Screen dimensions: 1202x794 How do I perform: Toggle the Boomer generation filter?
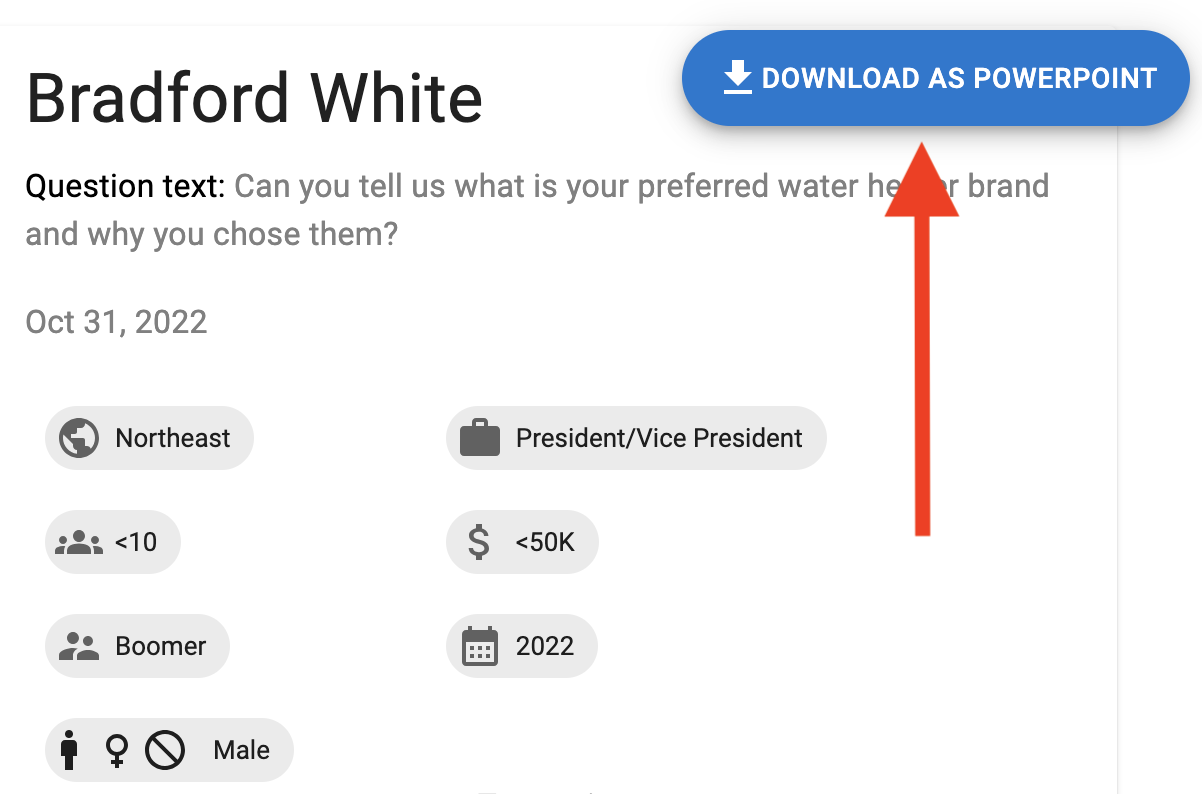point(137,646)
